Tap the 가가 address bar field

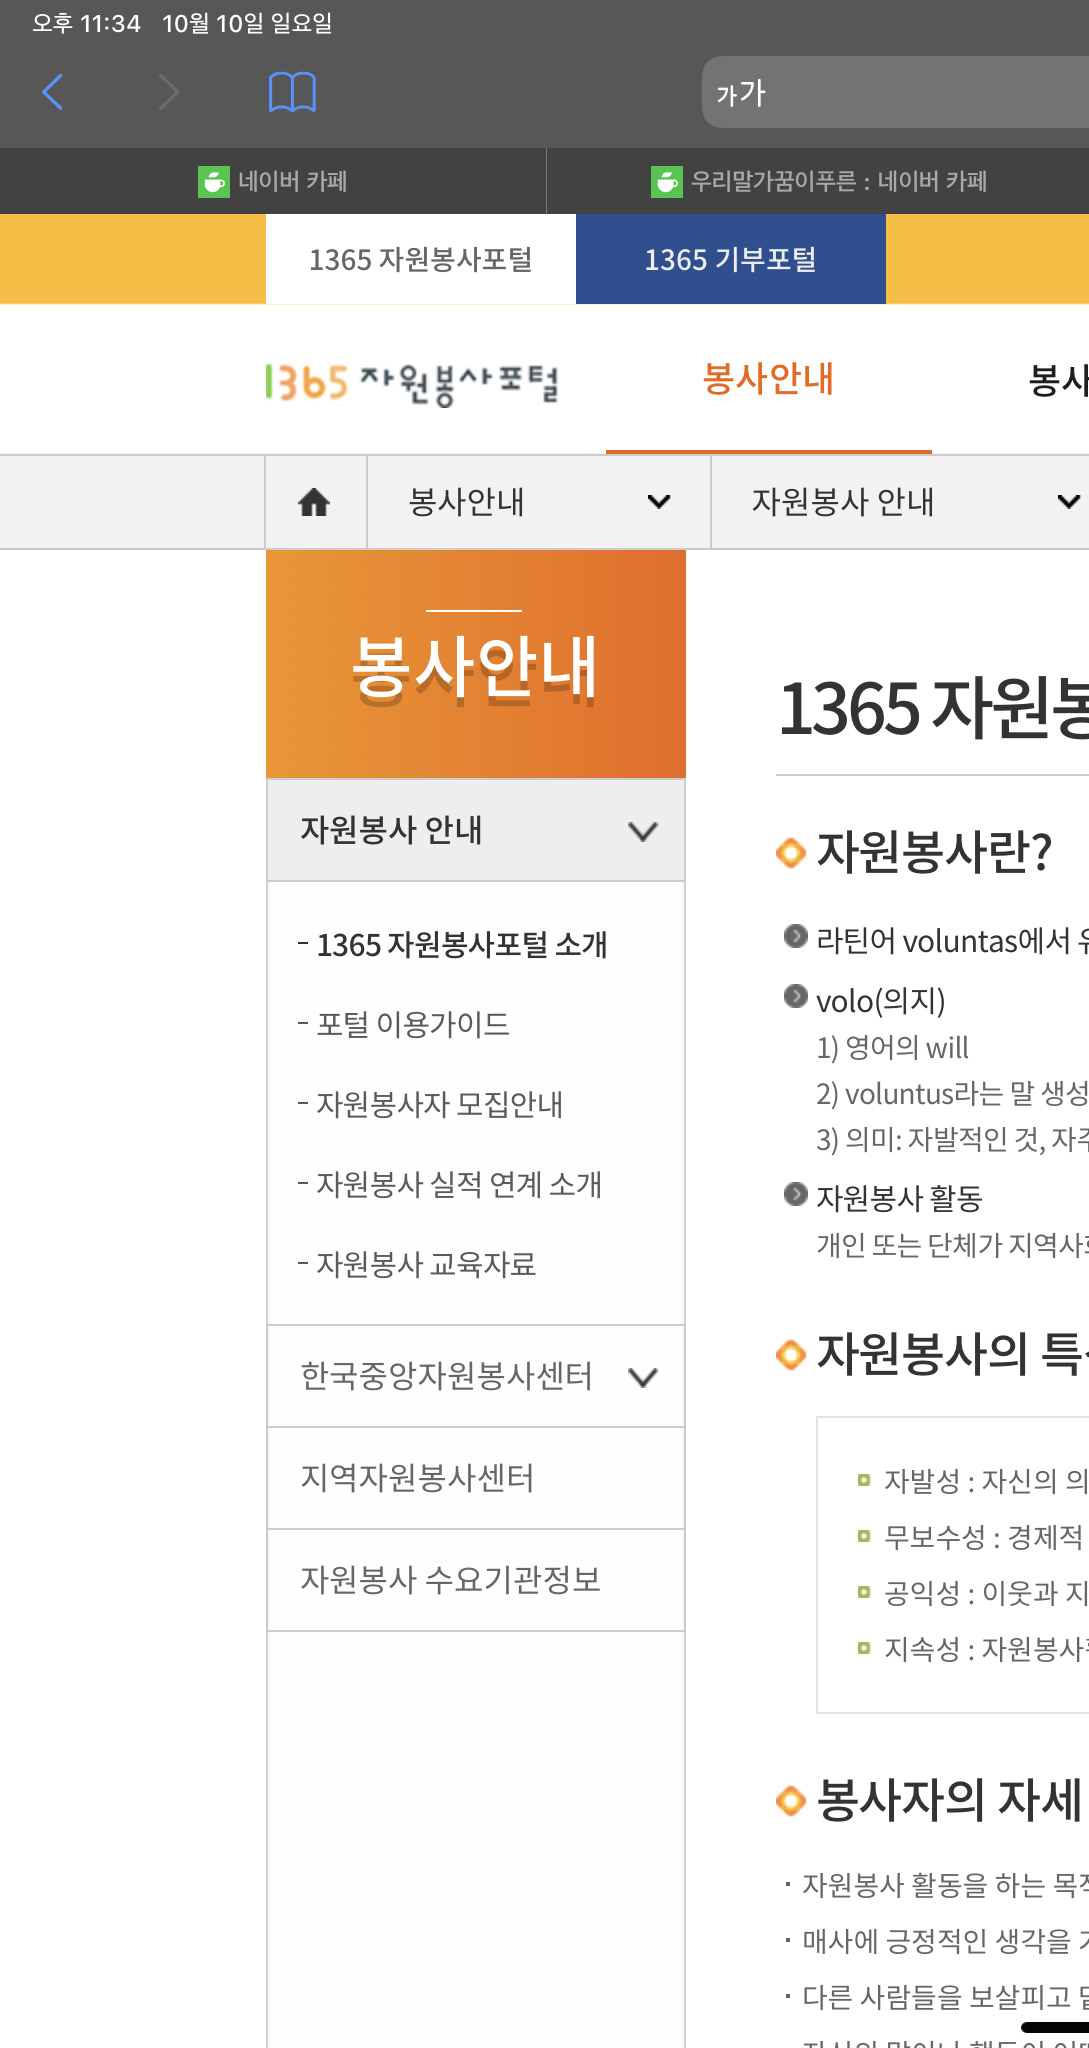(895, 92)
